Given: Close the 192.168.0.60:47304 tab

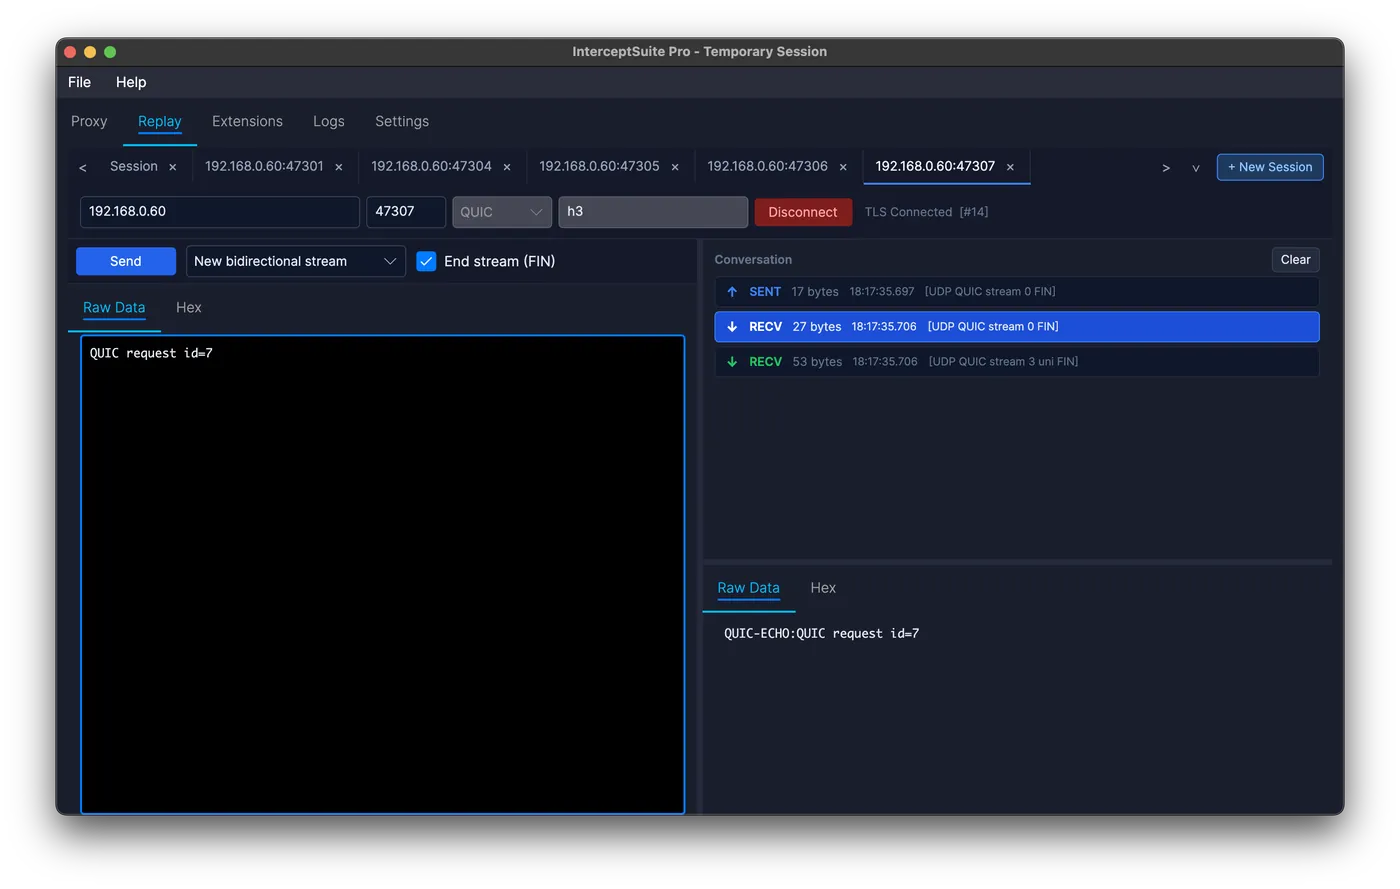Looking at the screenshot, I should point(507,167).
